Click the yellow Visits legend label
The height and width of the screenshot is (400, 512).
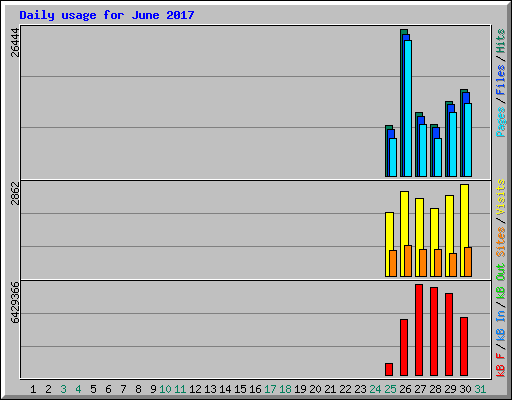tap(501, 197)
